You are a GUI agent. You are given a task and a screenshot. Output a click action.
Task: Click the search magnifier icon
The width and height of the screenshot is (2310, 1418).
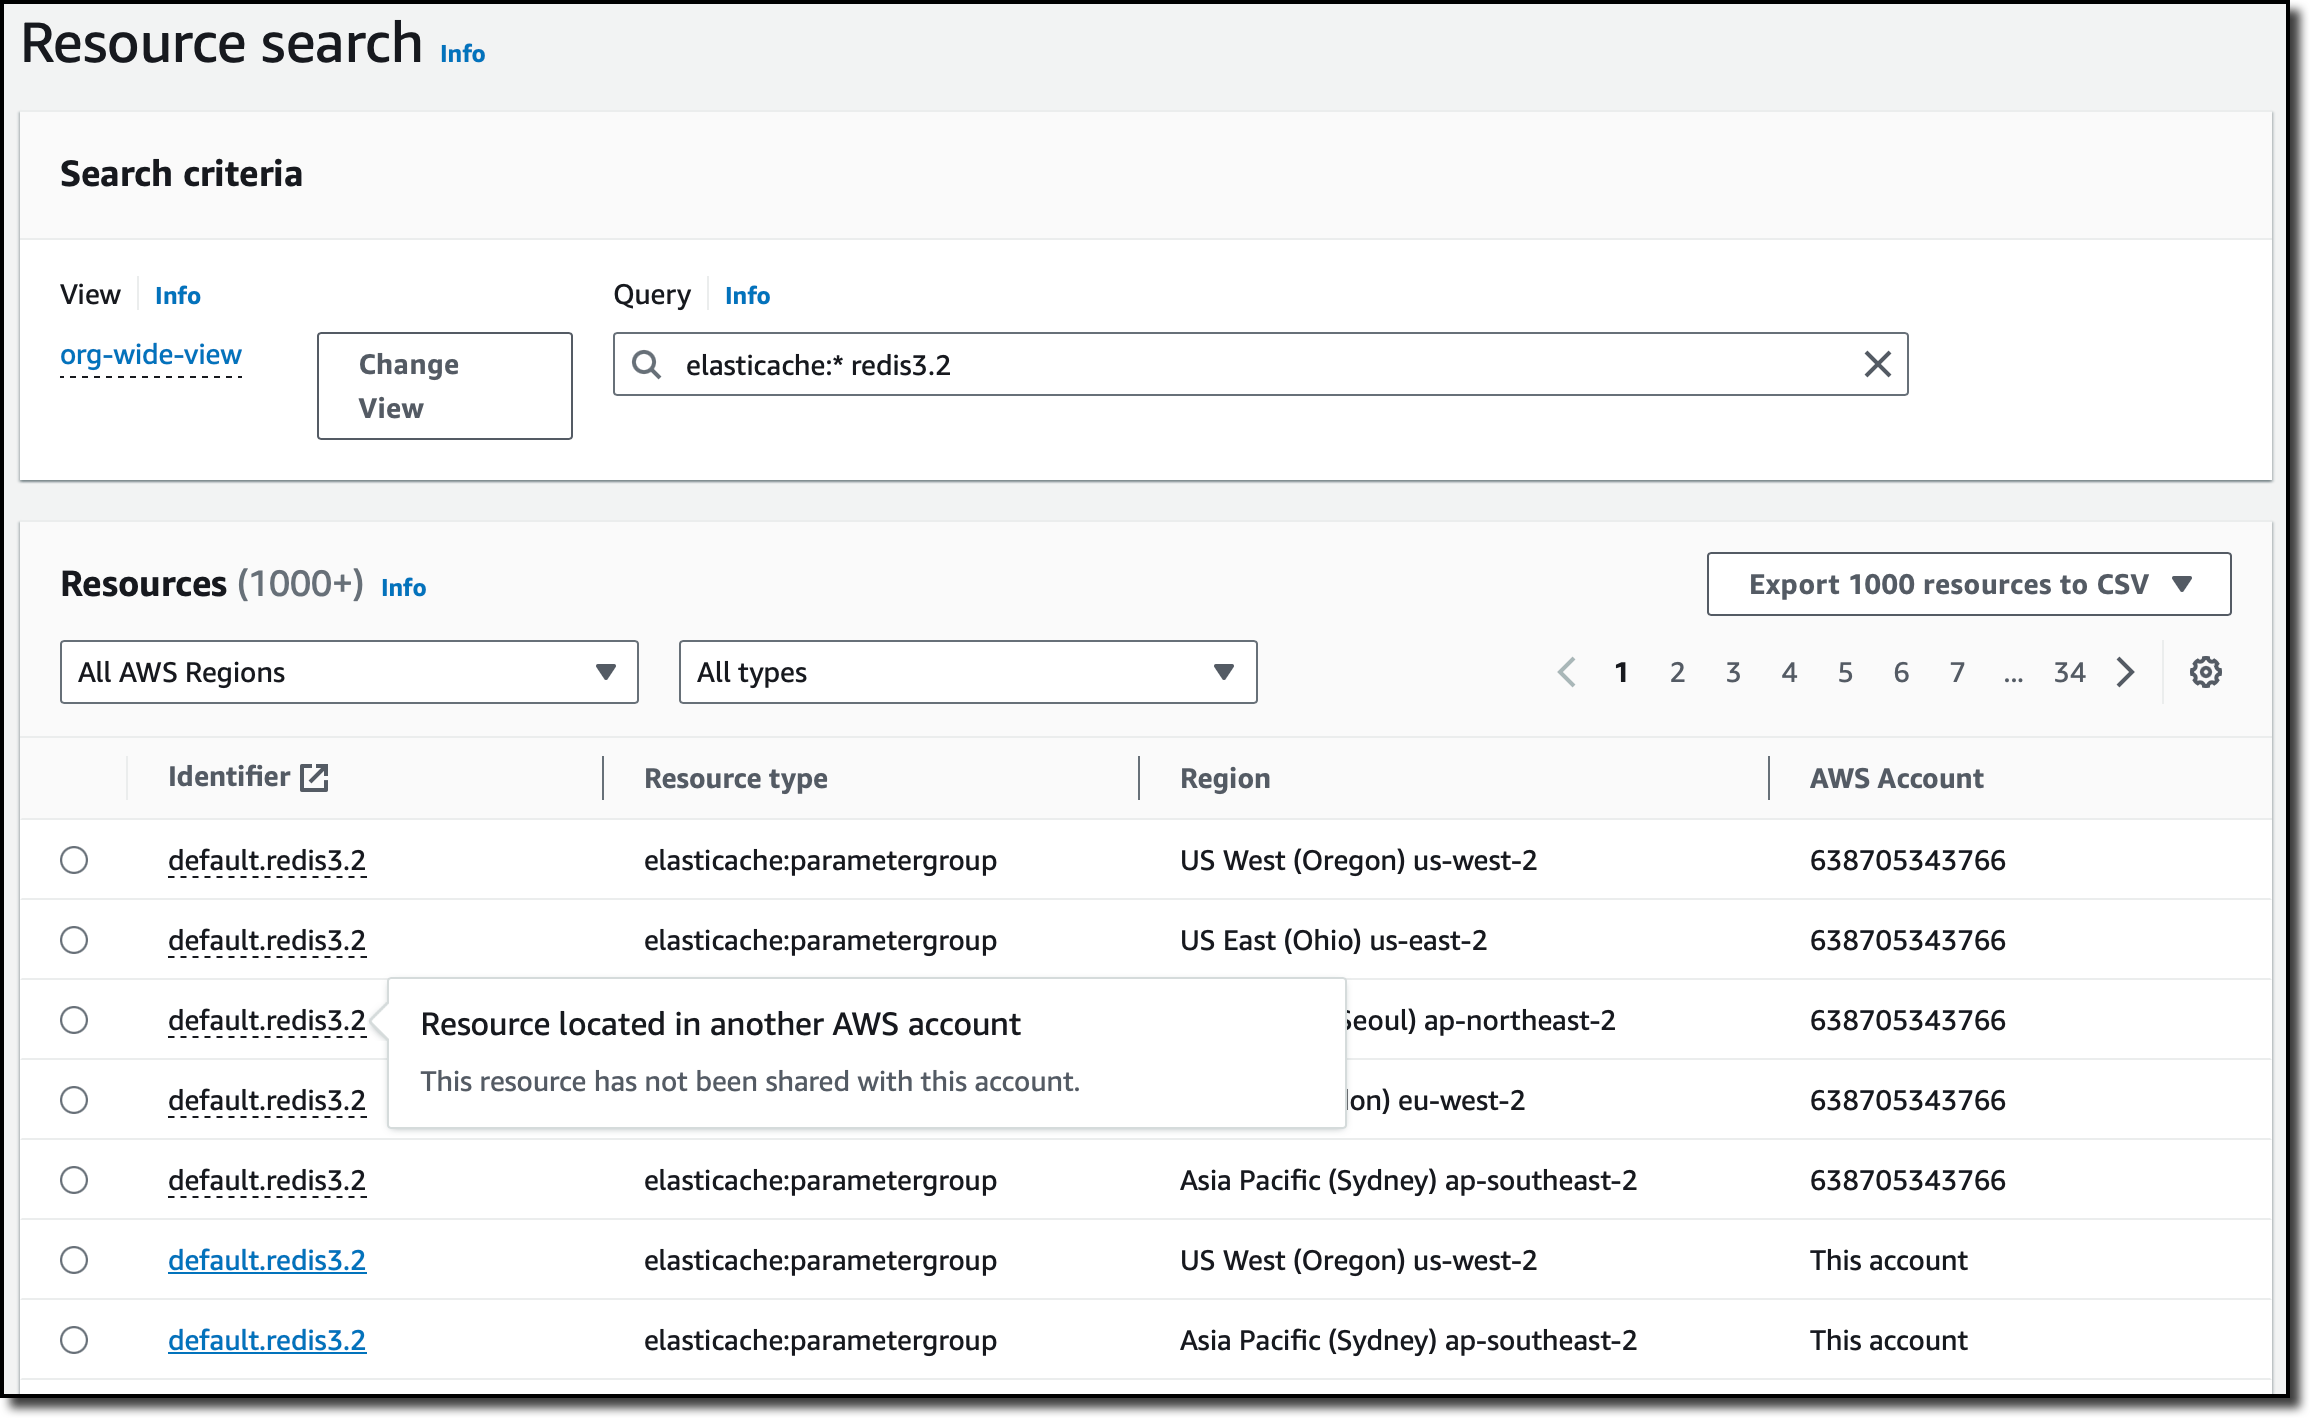click(x=647, y=364)
